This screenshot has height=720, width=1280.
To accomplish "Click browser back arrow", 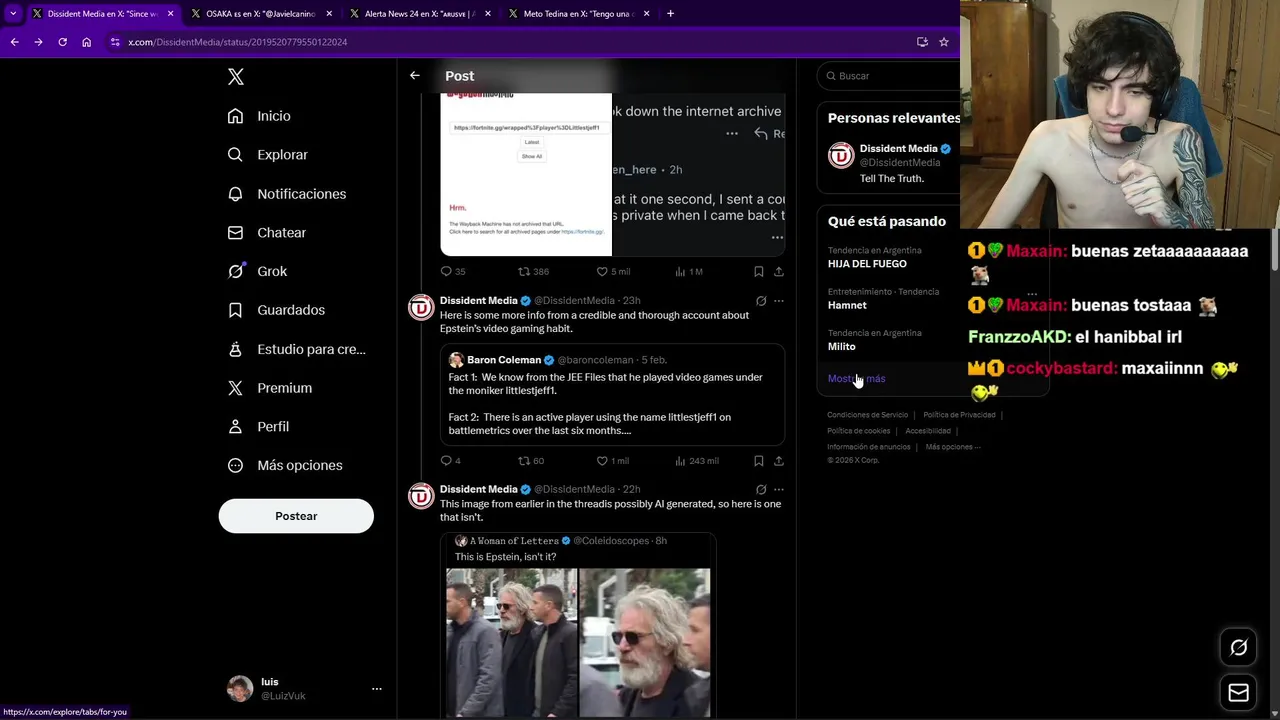I will point(14,42).
